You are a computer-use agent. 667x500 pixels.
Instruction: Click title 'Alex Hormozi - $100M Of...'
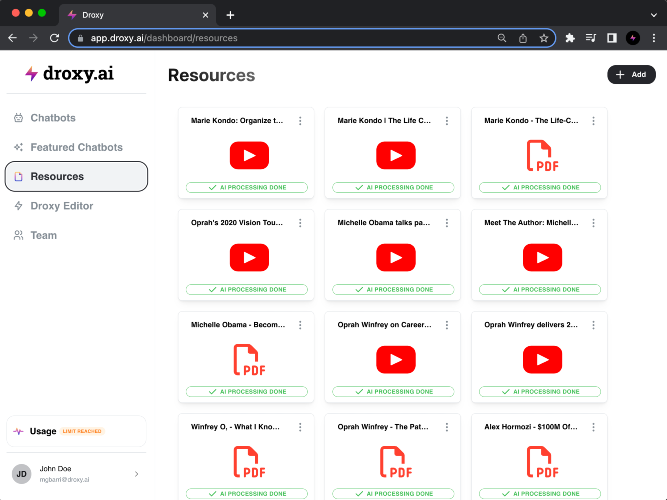point(531,427)
